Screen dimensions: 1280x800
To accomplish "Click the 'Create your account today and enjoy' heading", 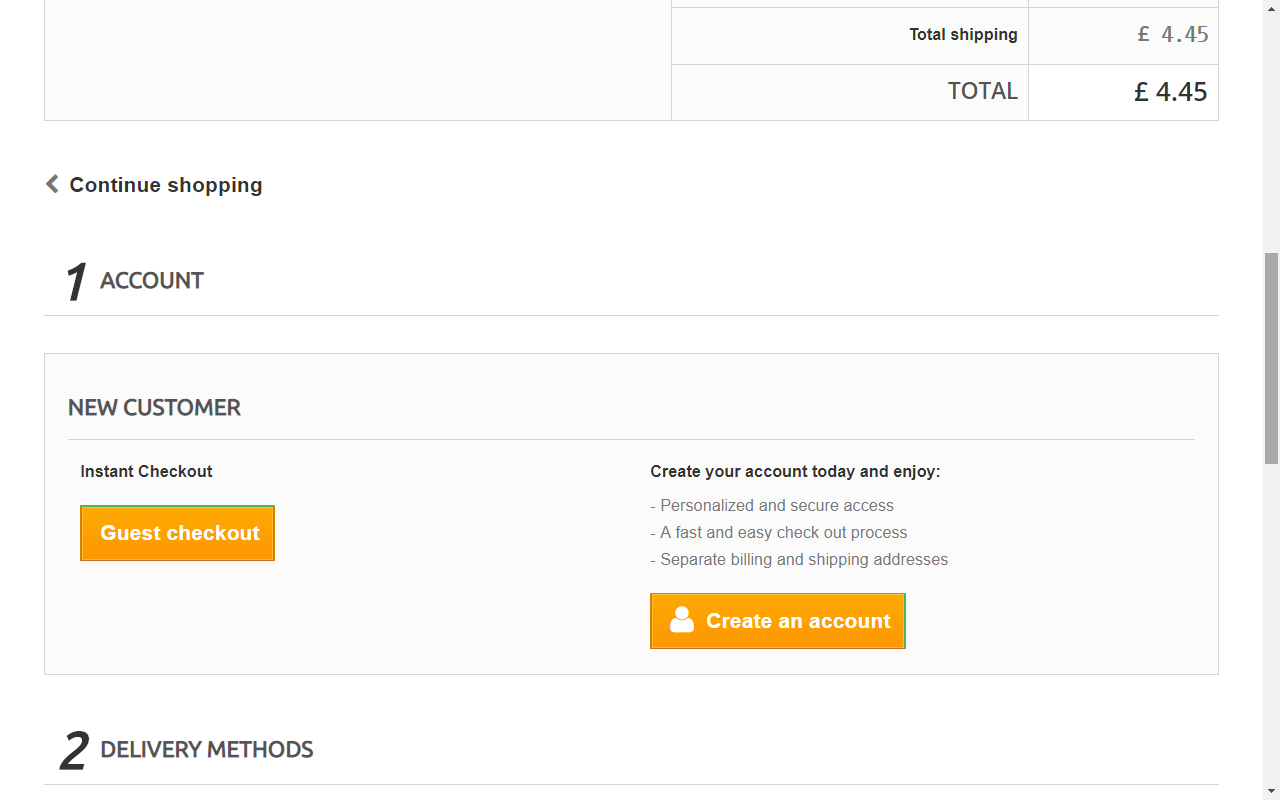I will (795, 471).
